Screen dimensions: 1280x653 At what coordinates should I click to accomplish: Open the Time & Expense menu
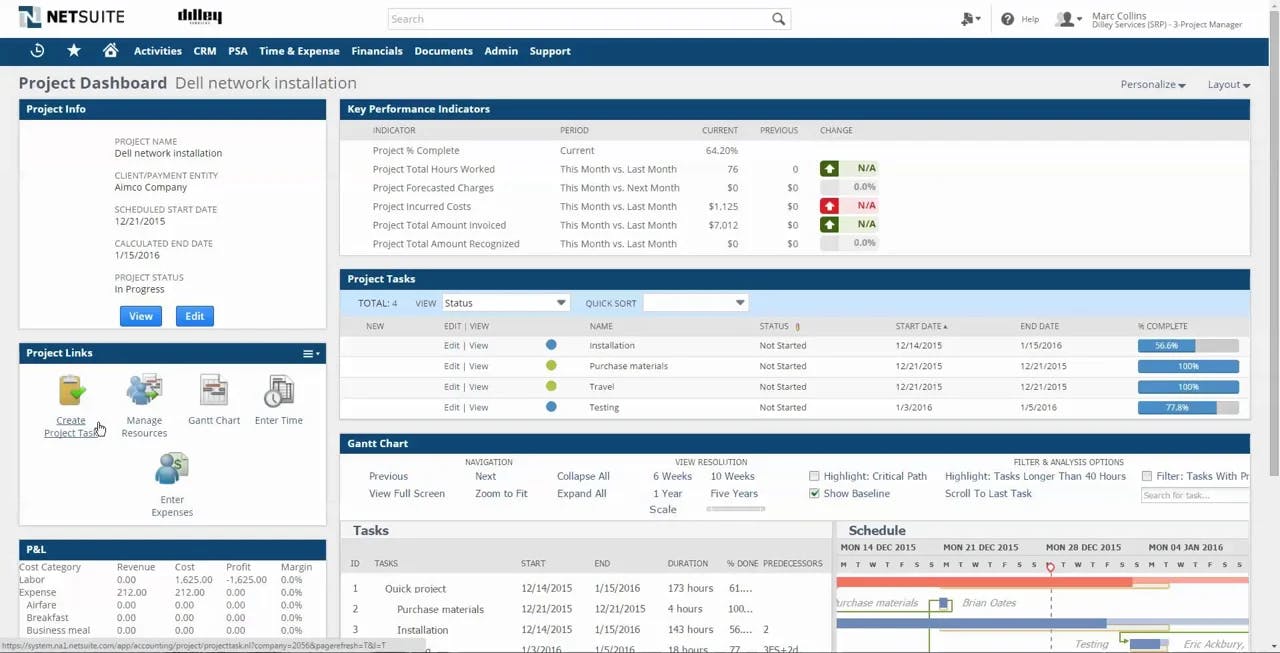pos(299,51)
